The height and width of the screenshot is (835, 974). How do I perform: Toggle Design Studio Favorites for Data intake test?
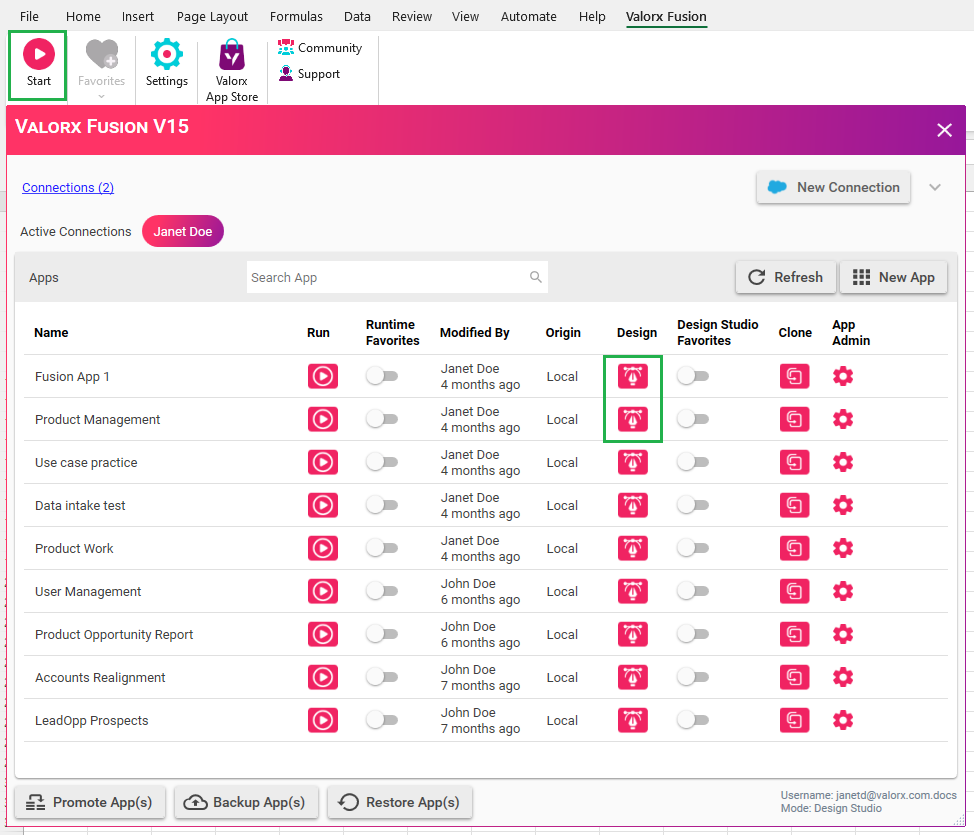693,505
